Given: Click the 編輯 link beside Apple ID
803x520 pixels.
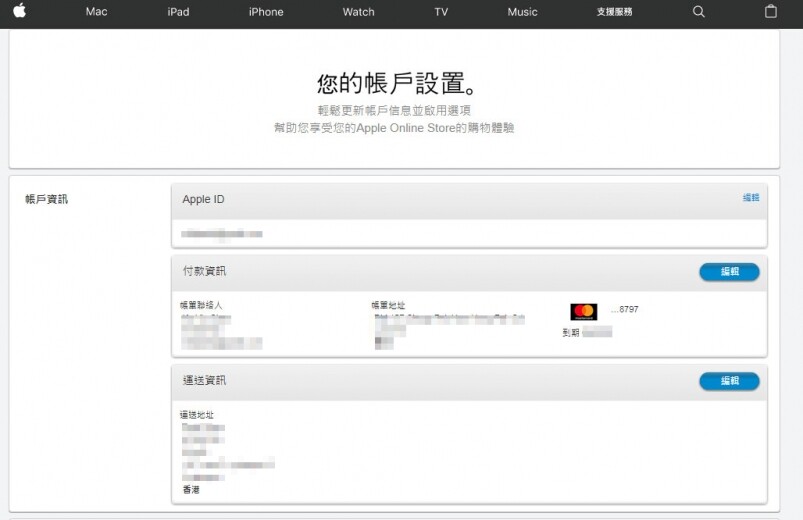Looking at the screenshot, I should tap(751, 197).
